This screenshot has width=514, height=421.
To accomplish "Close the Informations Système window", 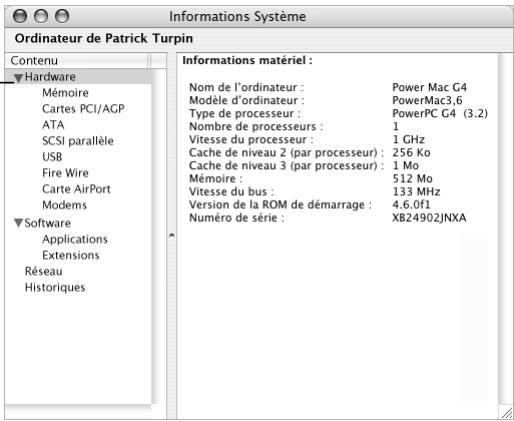I will [20, 16].
